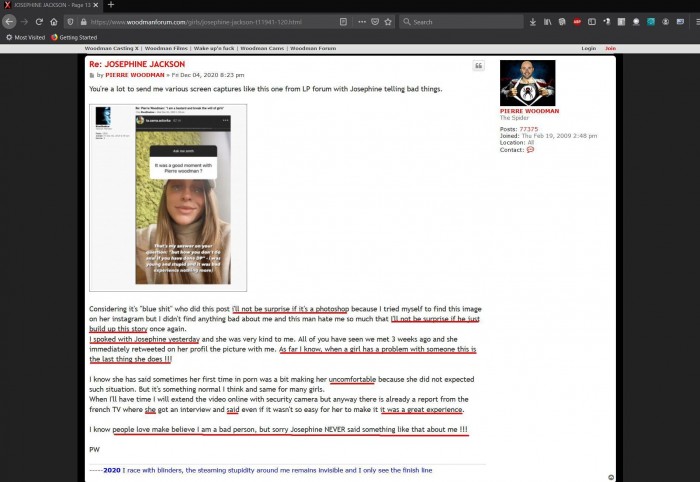Reload the page with the refresh icon
Image resolution: width=700 pixels, height=482 pixels.
pyautogui.click(x=39, y=21)
